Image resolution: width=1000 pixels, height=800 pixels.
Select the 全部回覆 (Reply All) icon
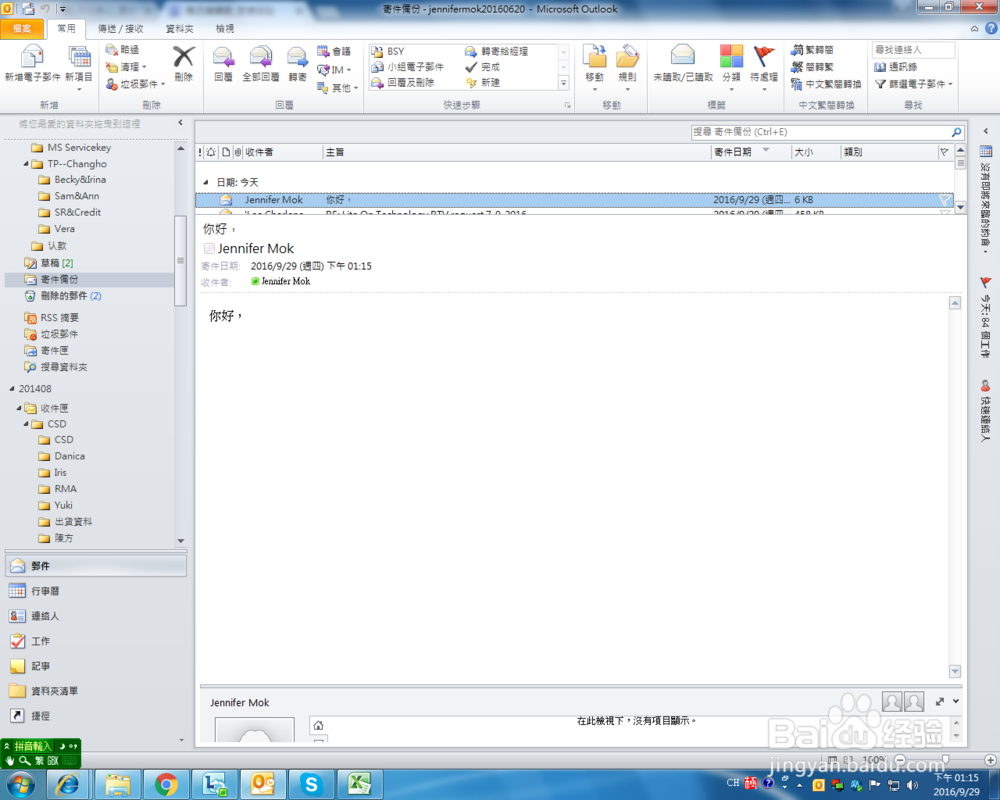click(x=260, y=57)
